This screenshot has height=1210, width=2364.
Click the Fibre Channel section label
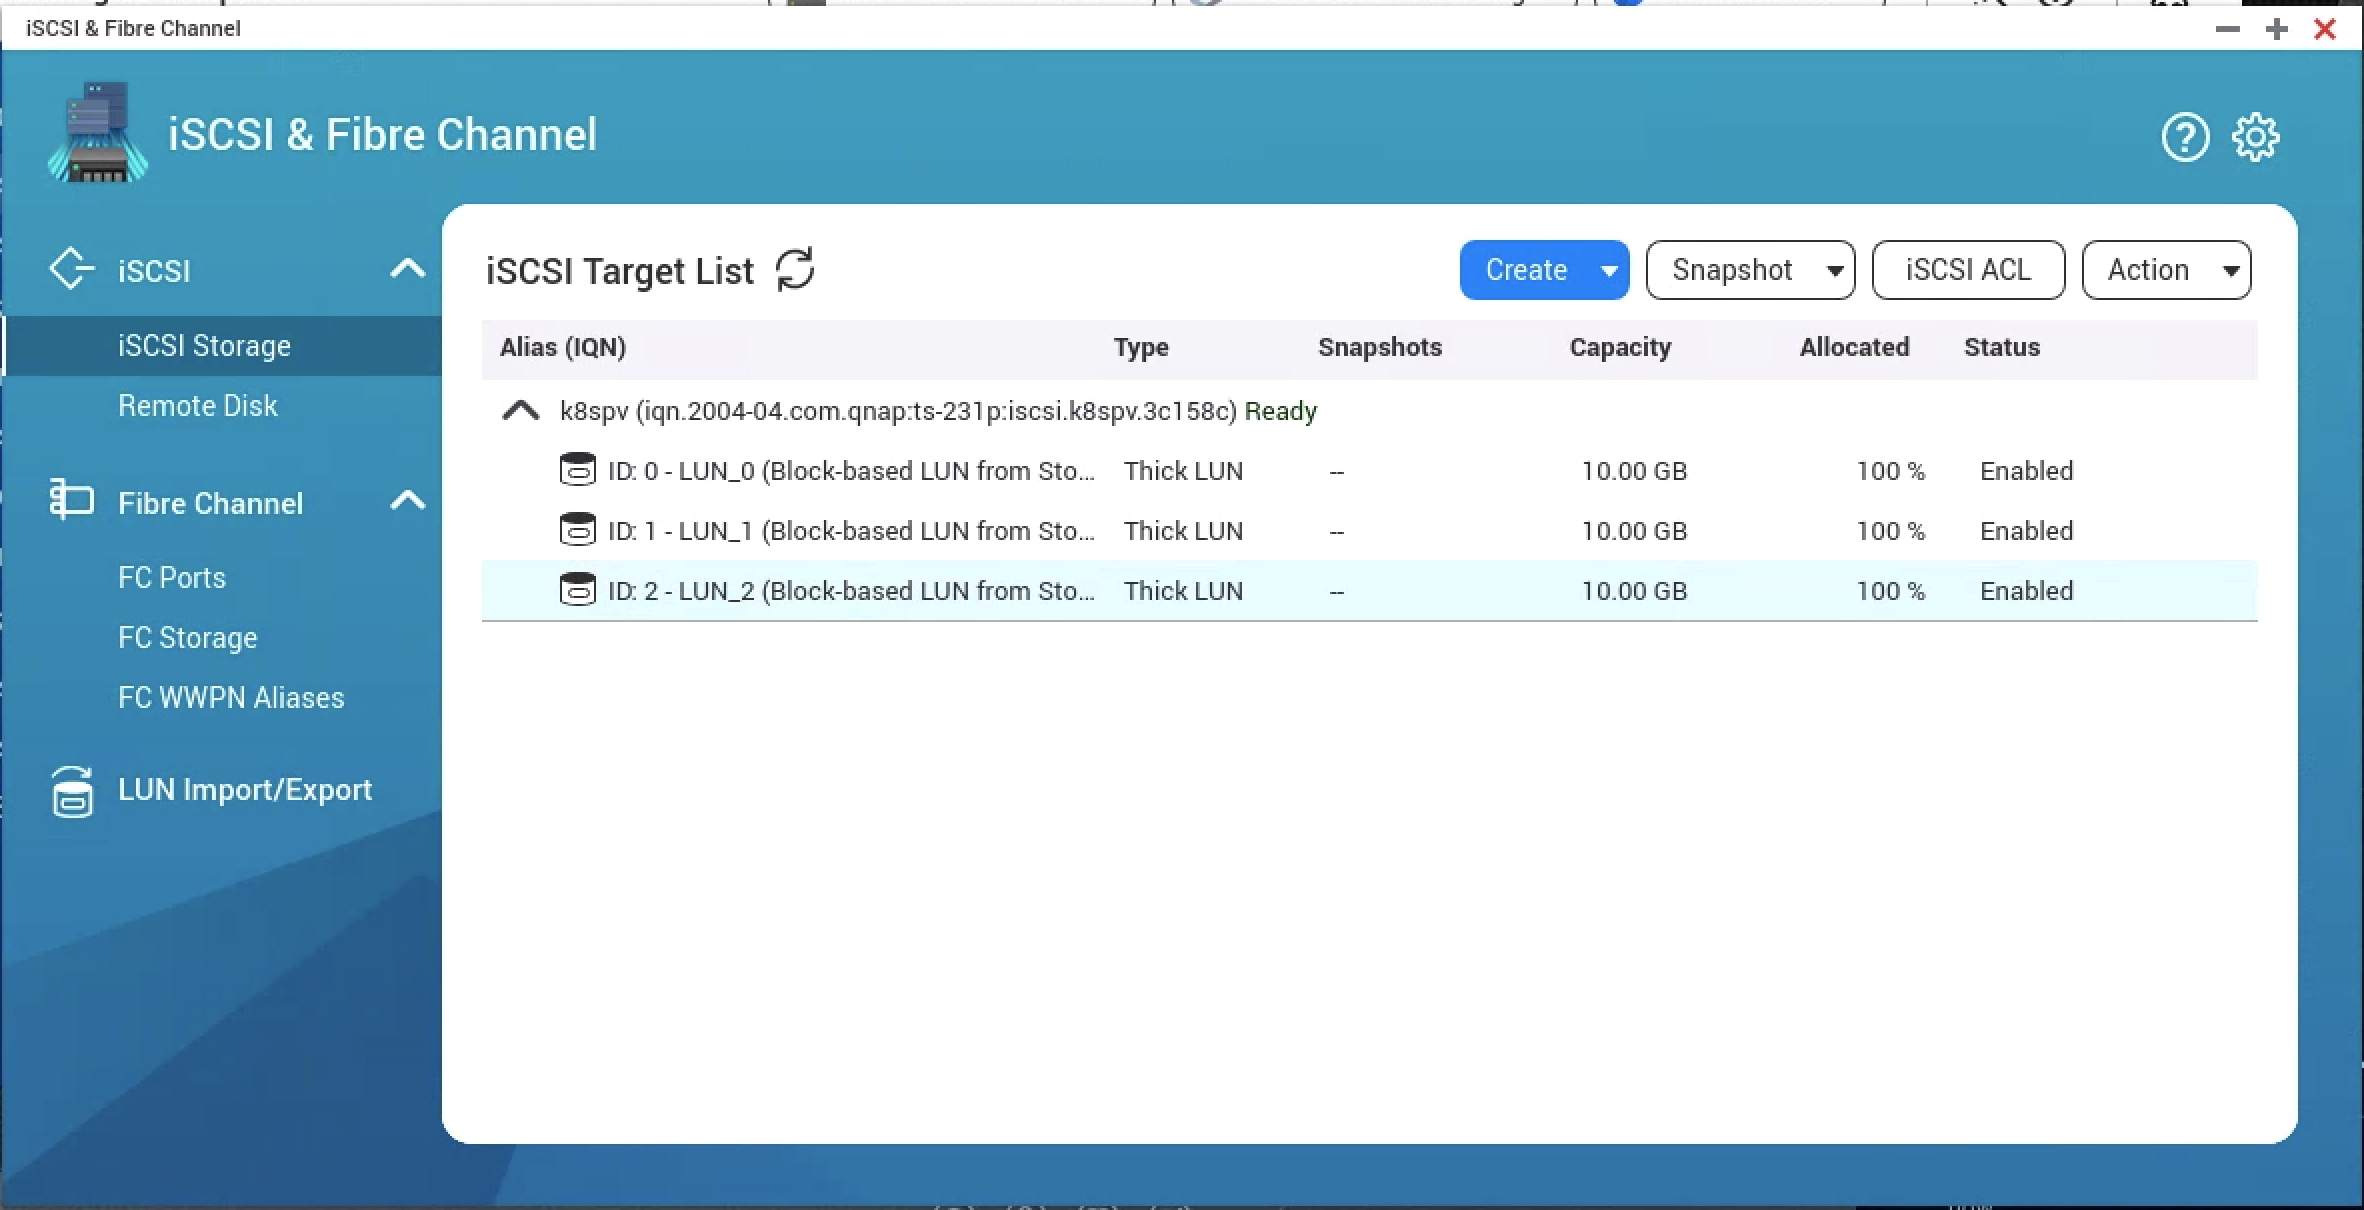point(211,503)
